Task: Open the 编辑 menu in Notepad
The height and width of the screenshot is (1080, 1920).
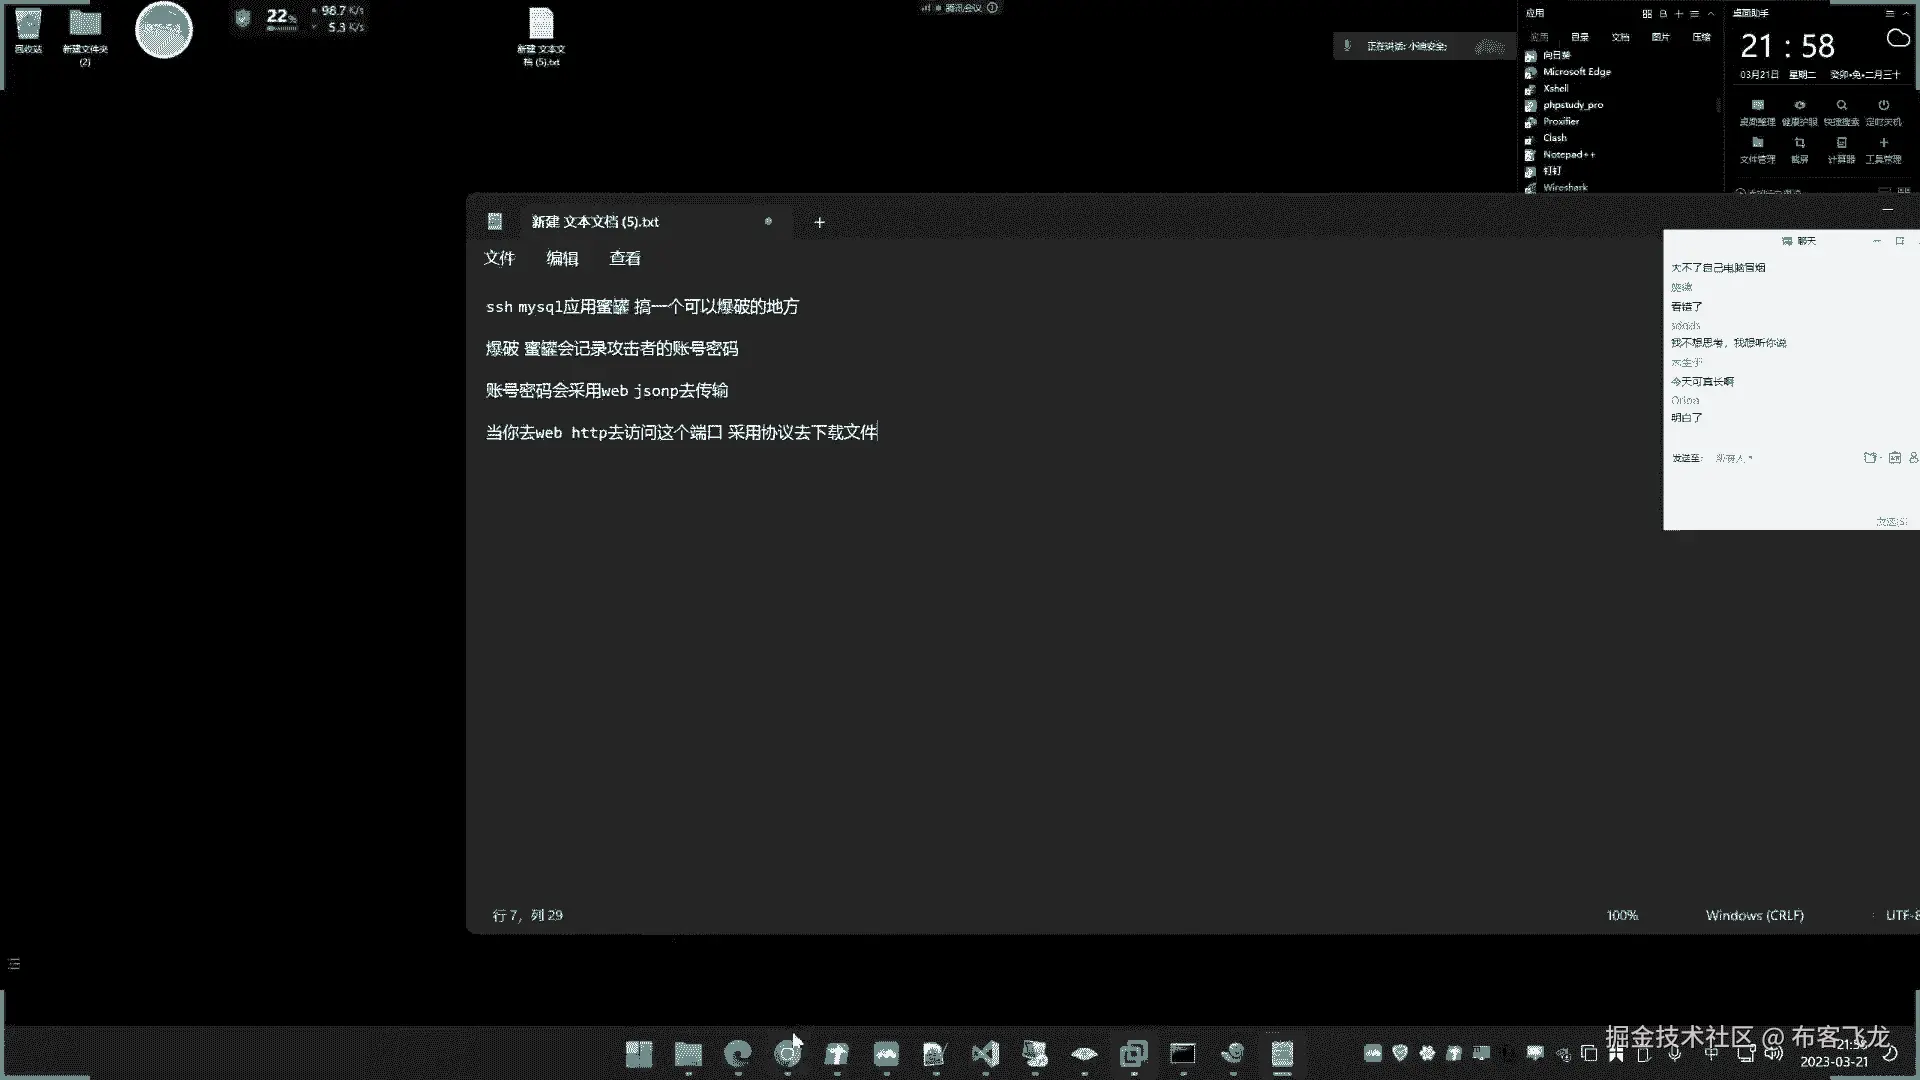Action: coord(562,258)
